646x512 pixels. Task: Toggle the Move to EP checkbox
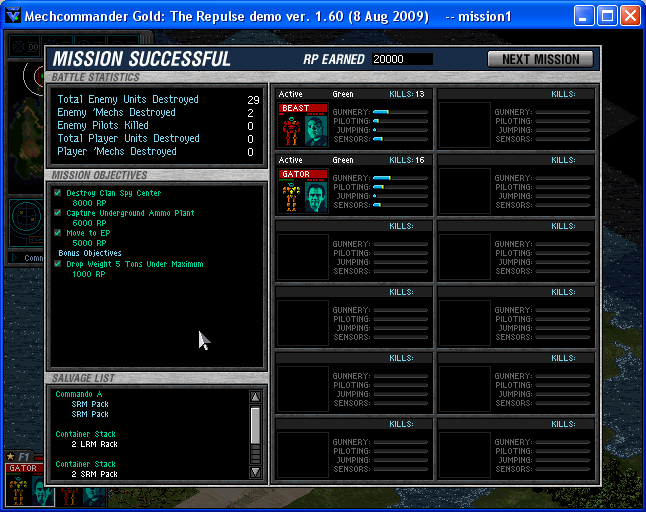[x=58, y=232]
